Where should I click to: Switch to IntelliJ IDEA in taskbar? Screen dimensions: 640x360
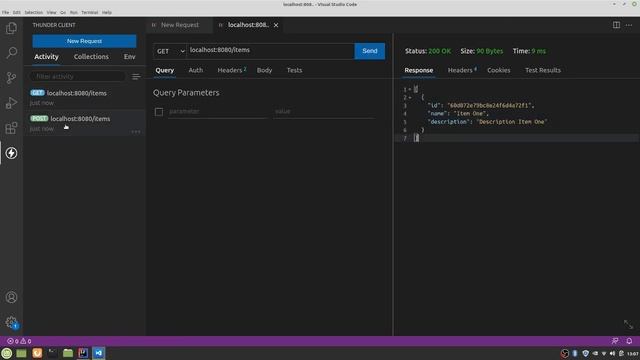pos(83,353)
